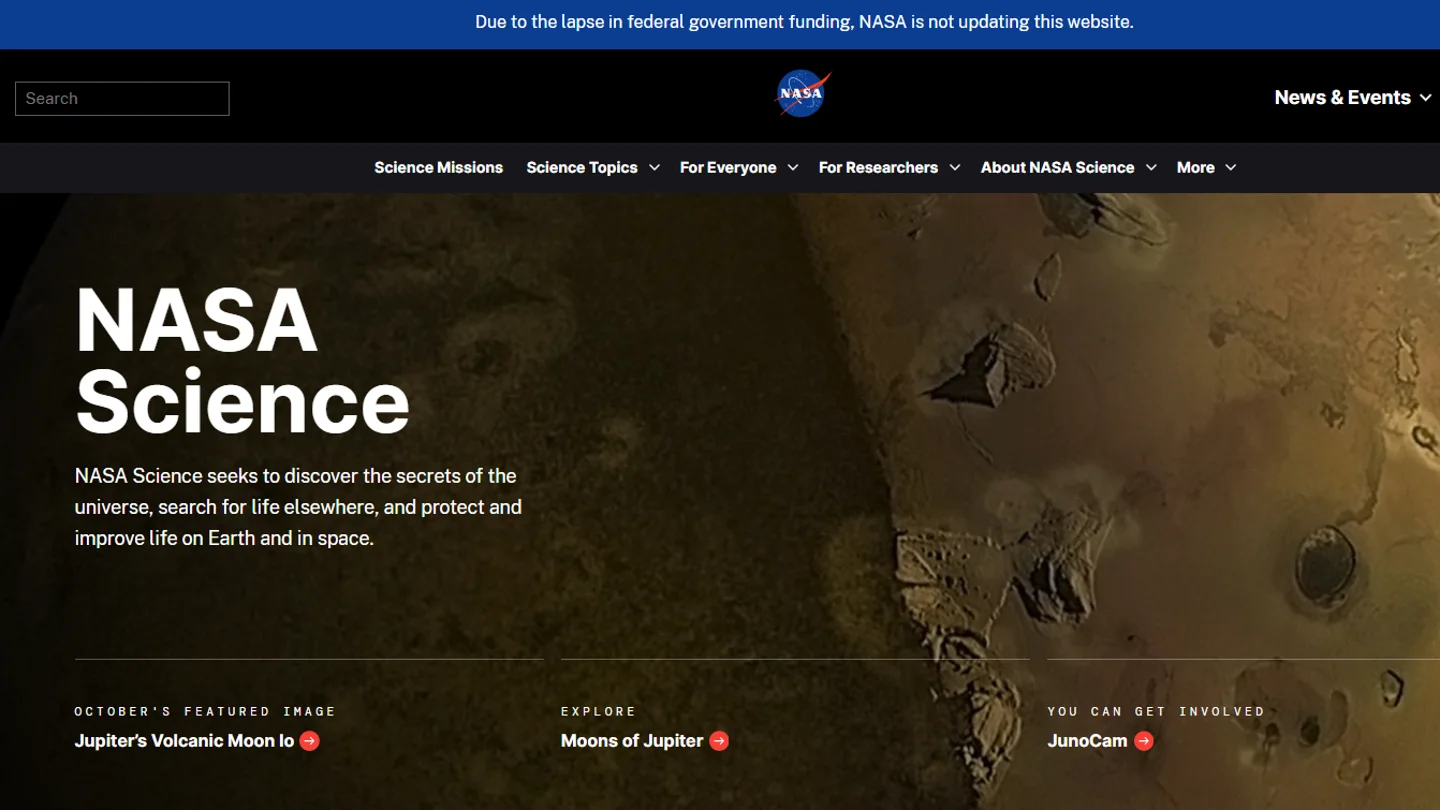Open the News & Events menu

coord(1342,98)
